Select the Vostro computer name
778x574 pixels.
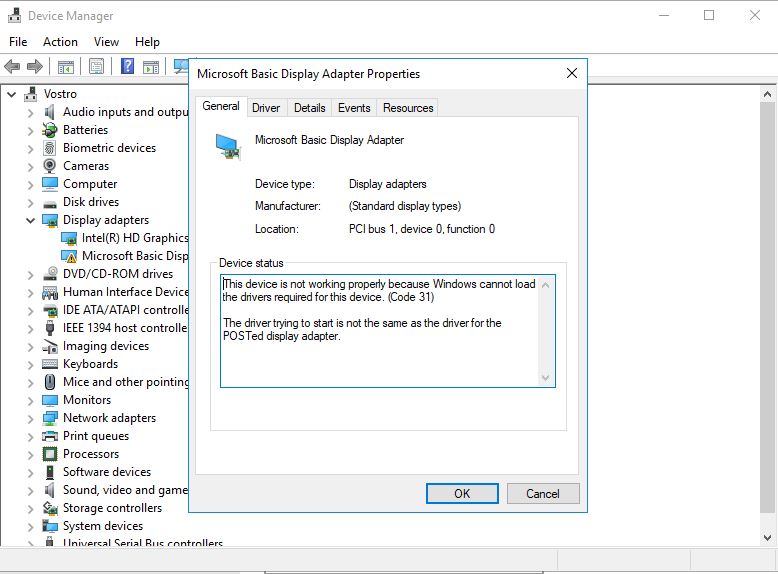(x=60, y=94)
